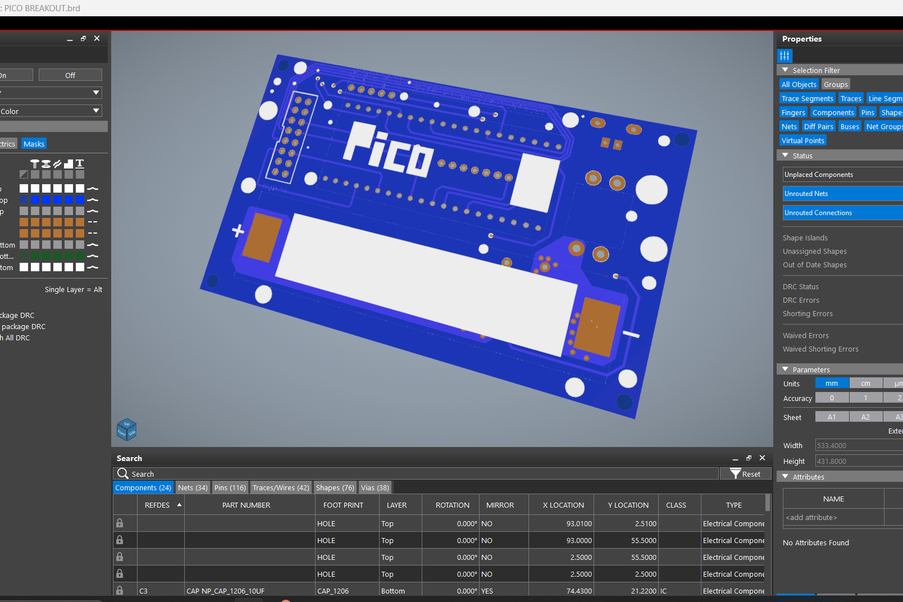Image resolution: width=903 pixels, height=602 pixels.
Task: Switch to the Nets (34) tab
Action: coord(192,487)
